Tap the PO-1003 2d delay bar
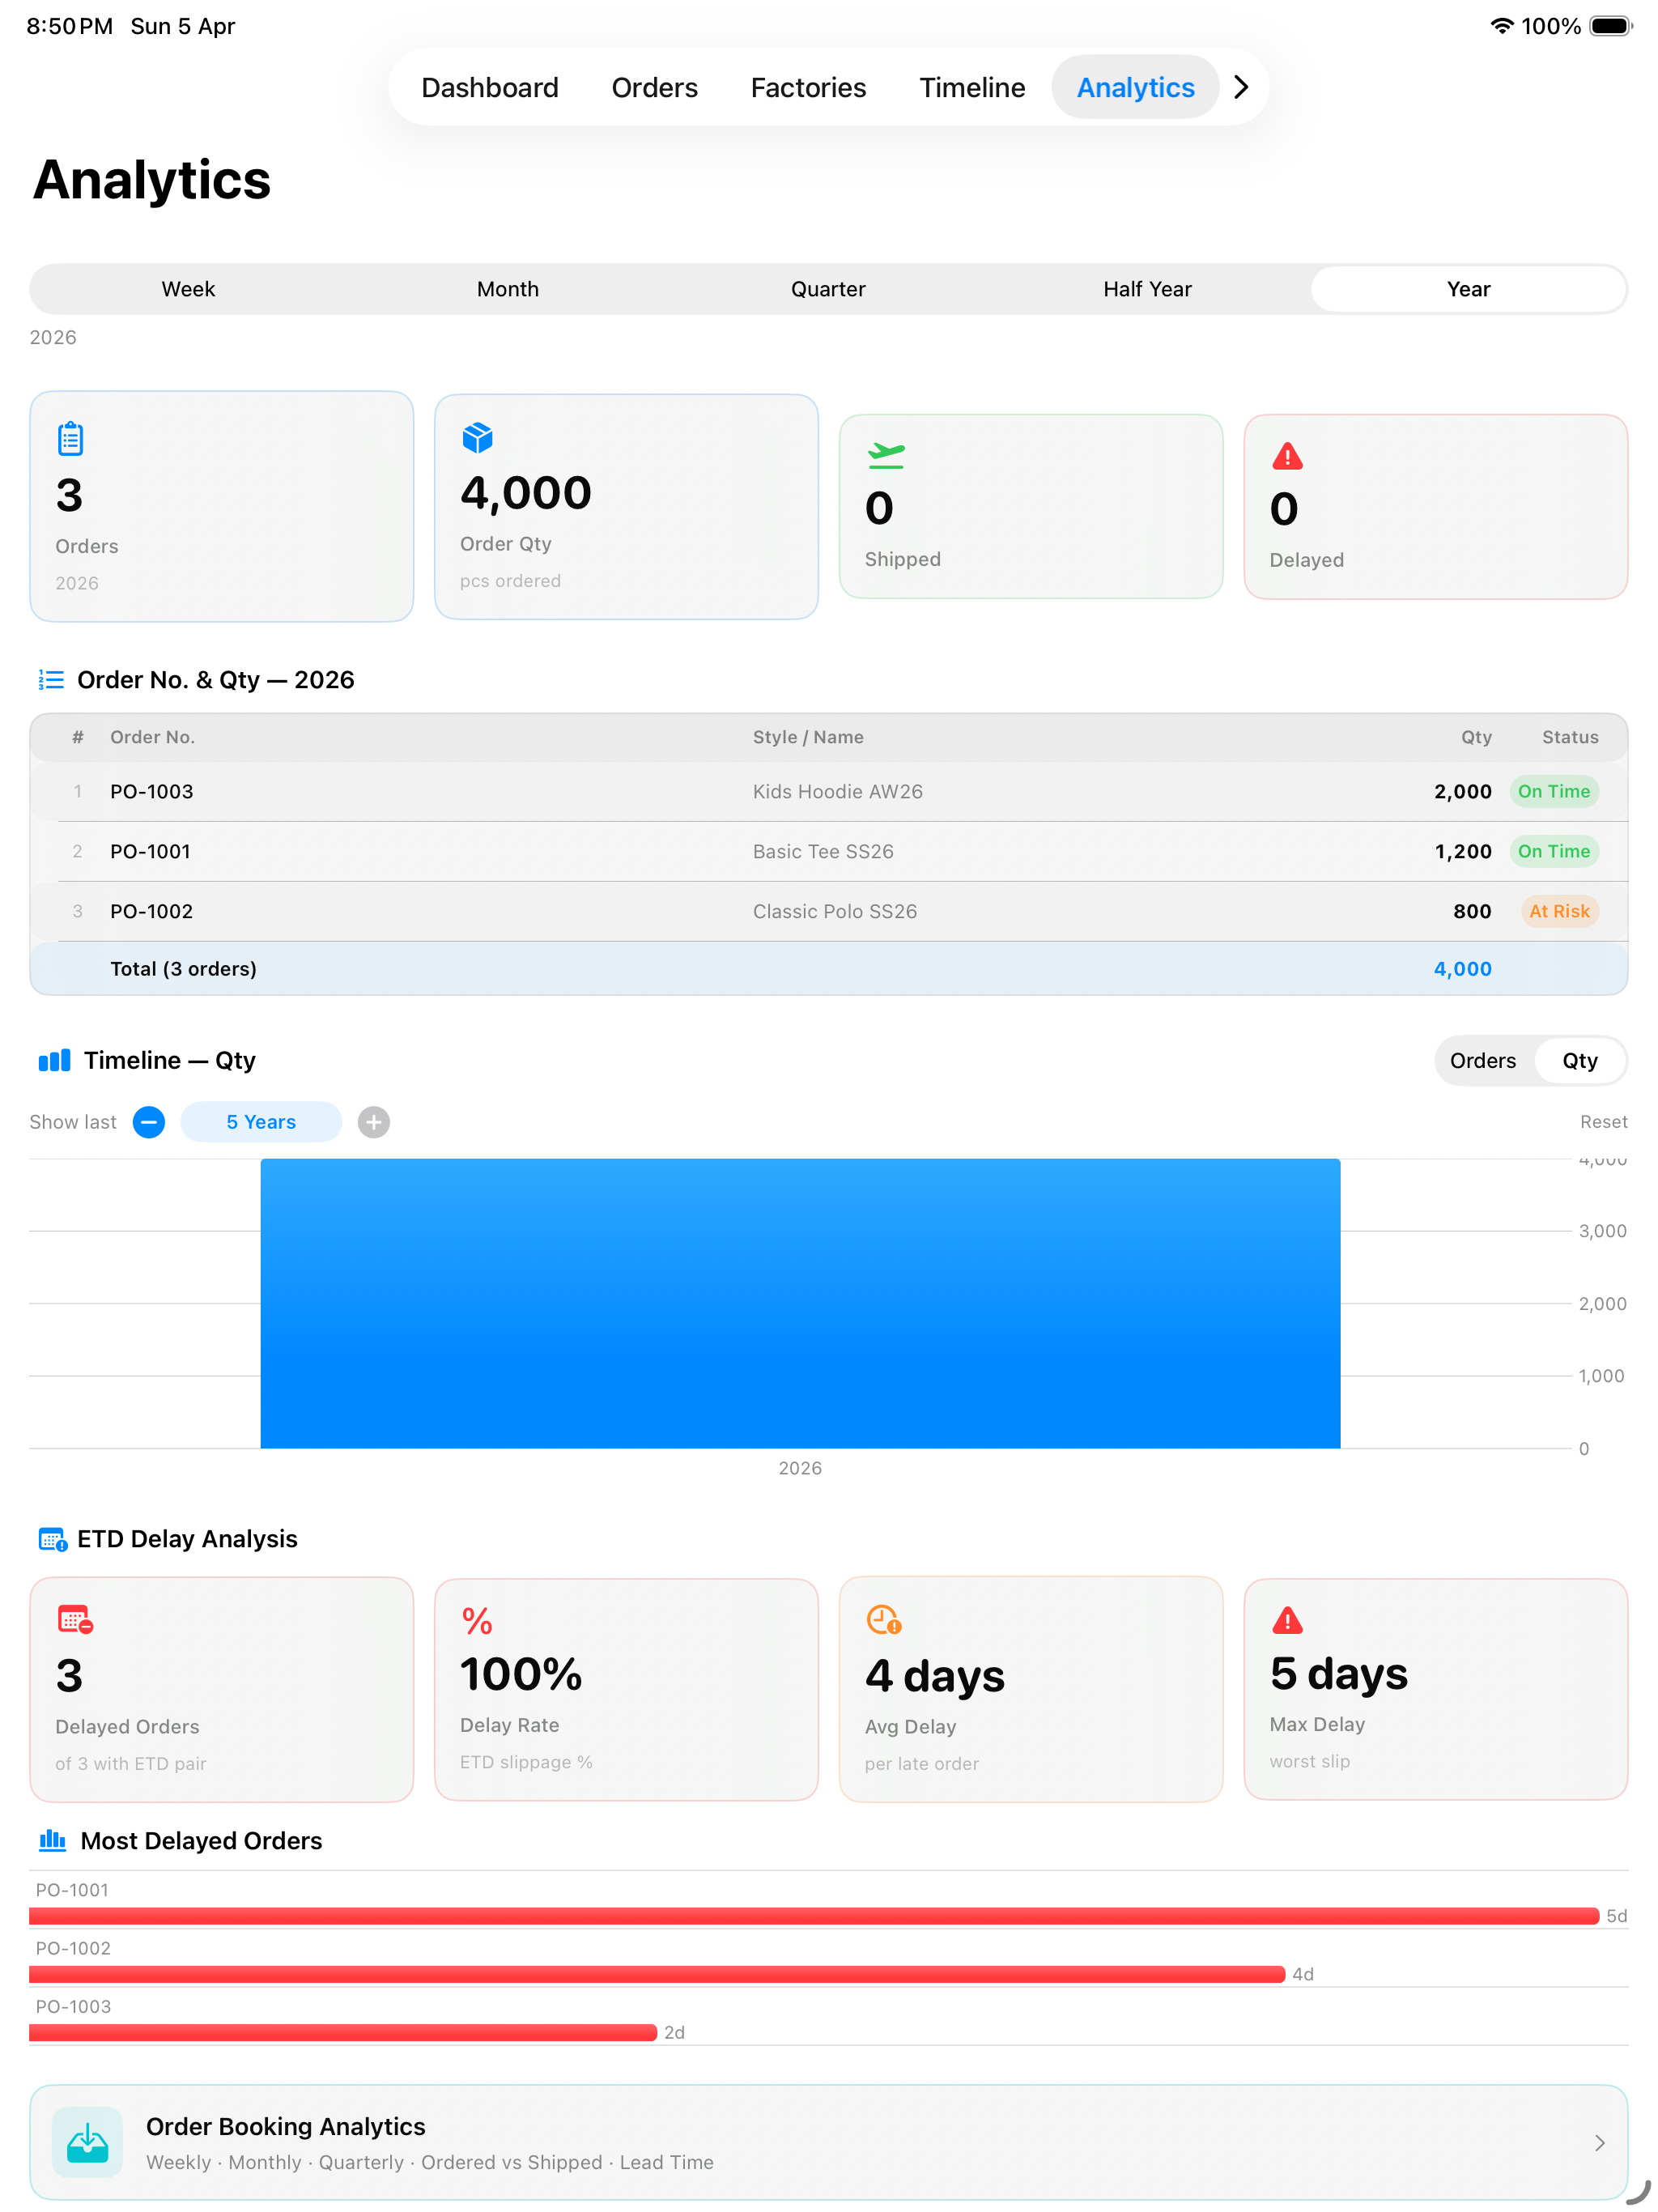This screenshot has height=2212, width=1658. point(343,2032)
